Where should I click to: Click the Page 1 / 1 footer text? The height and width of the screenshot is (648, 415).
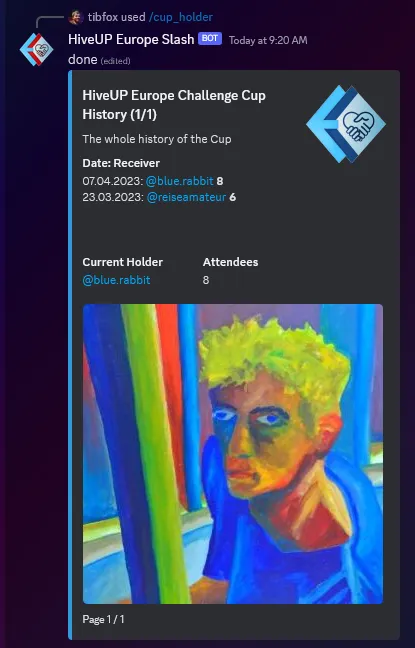(x=103, y=619)
